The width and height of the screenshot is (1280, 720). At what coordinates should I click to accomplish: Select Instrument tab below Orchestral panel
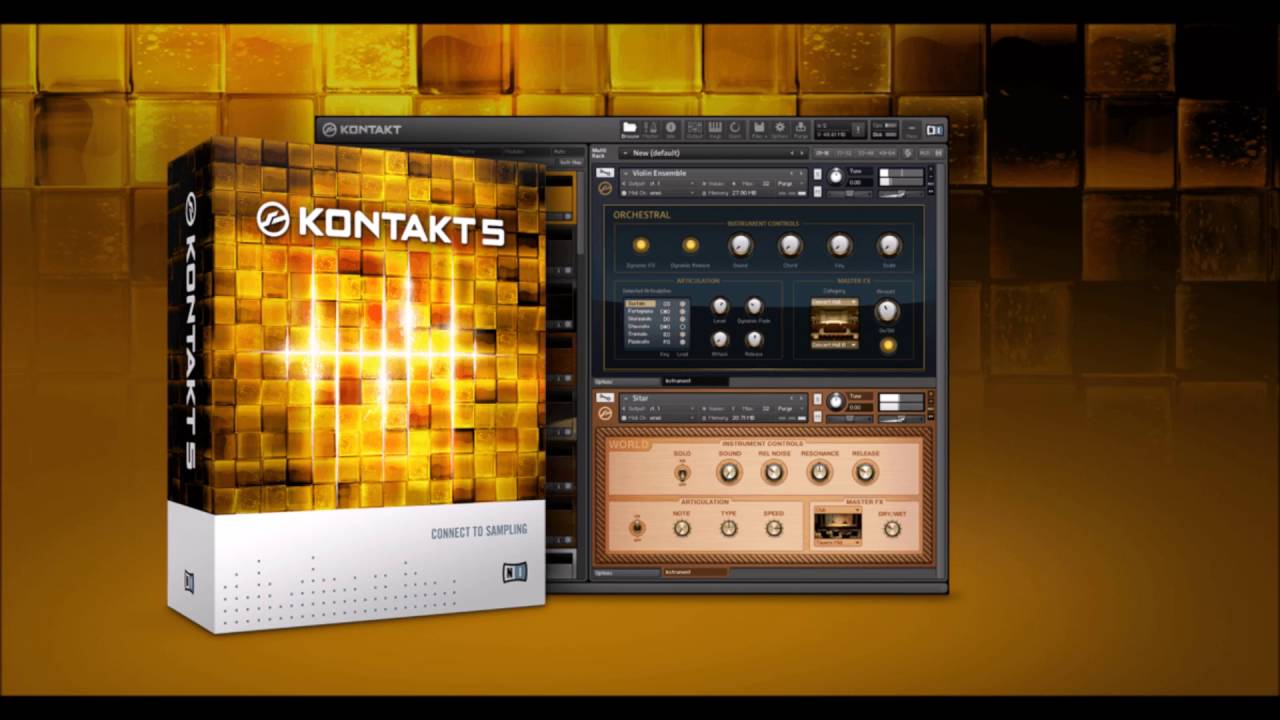[695, 381]
